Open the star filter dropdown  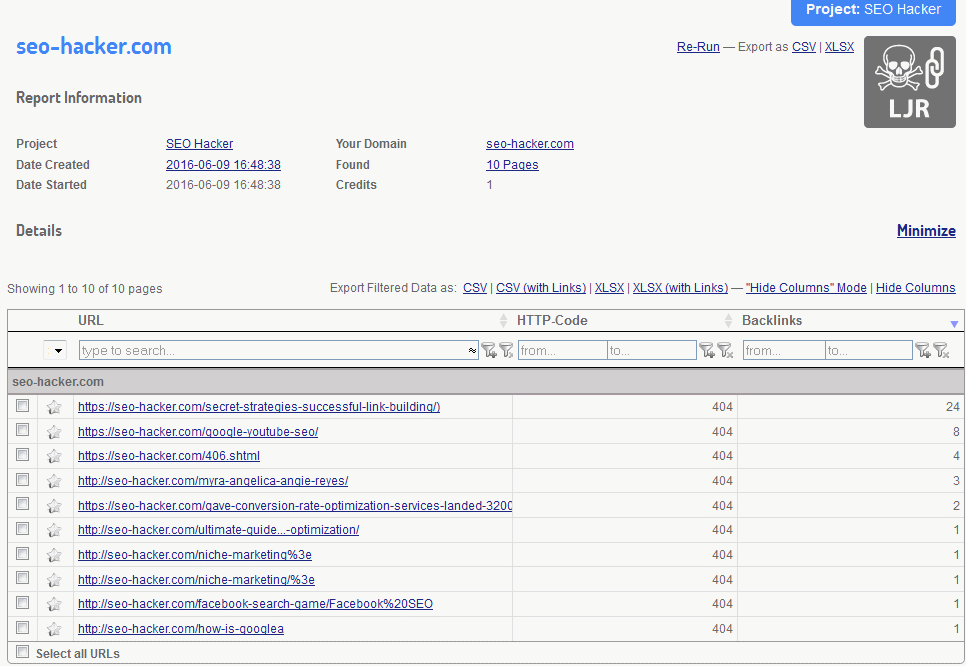55,350
